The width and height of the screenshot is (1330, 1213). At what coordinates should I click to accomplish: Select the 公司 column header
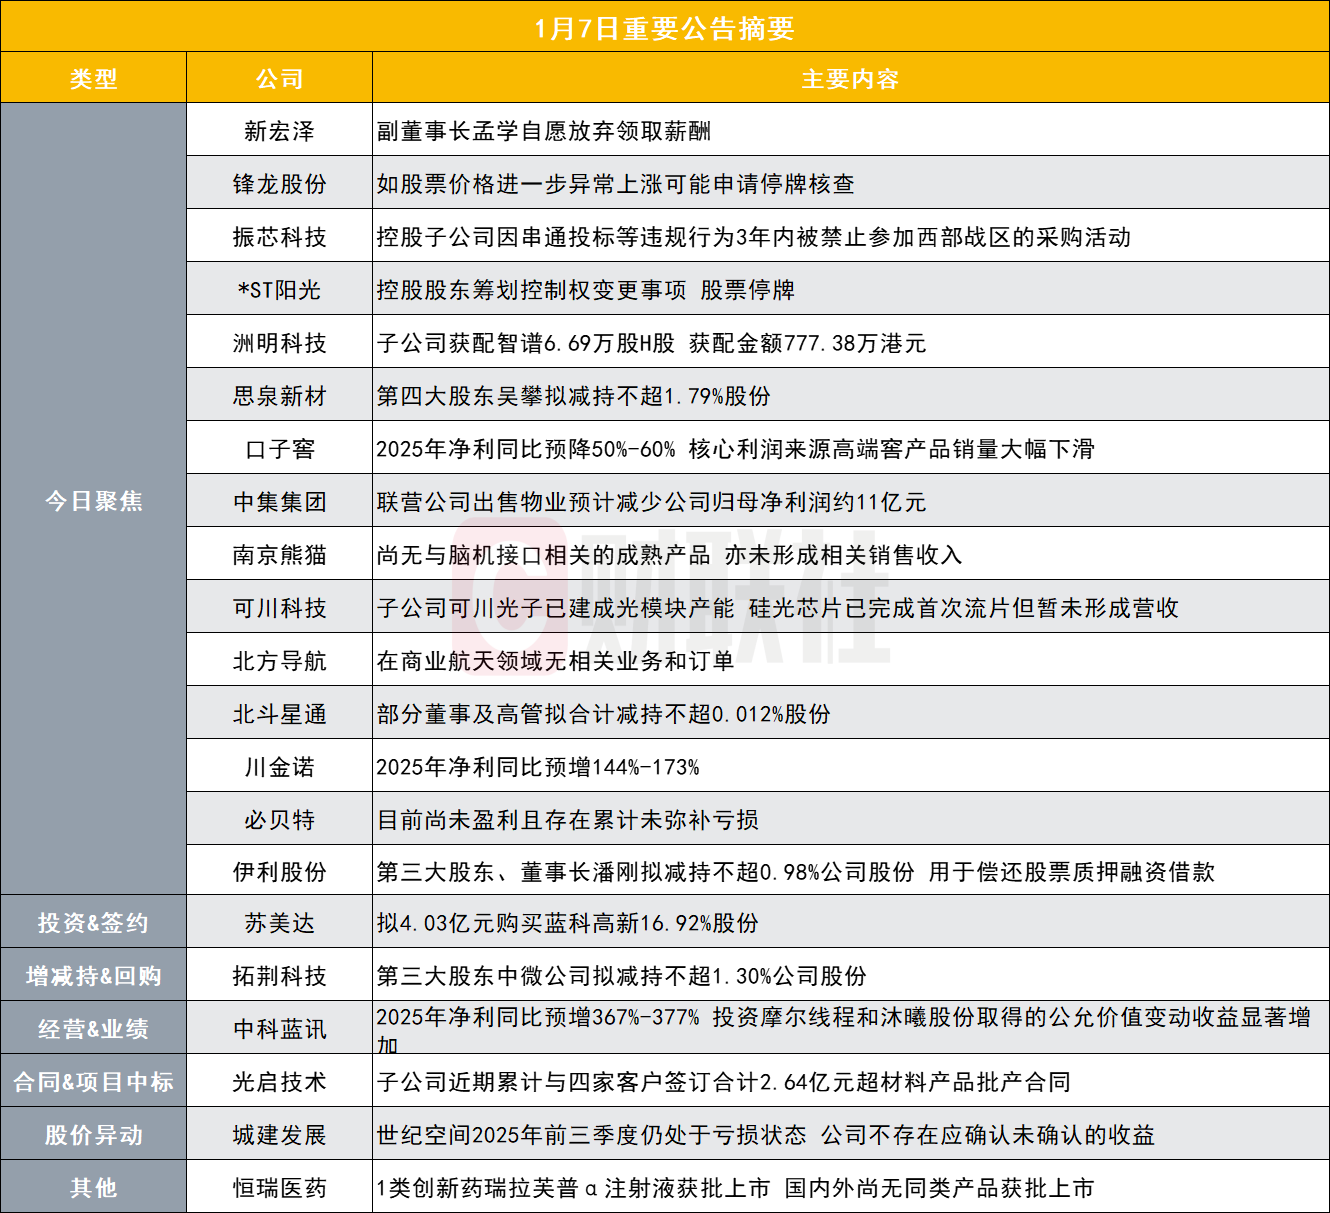[x=278, y=78]
